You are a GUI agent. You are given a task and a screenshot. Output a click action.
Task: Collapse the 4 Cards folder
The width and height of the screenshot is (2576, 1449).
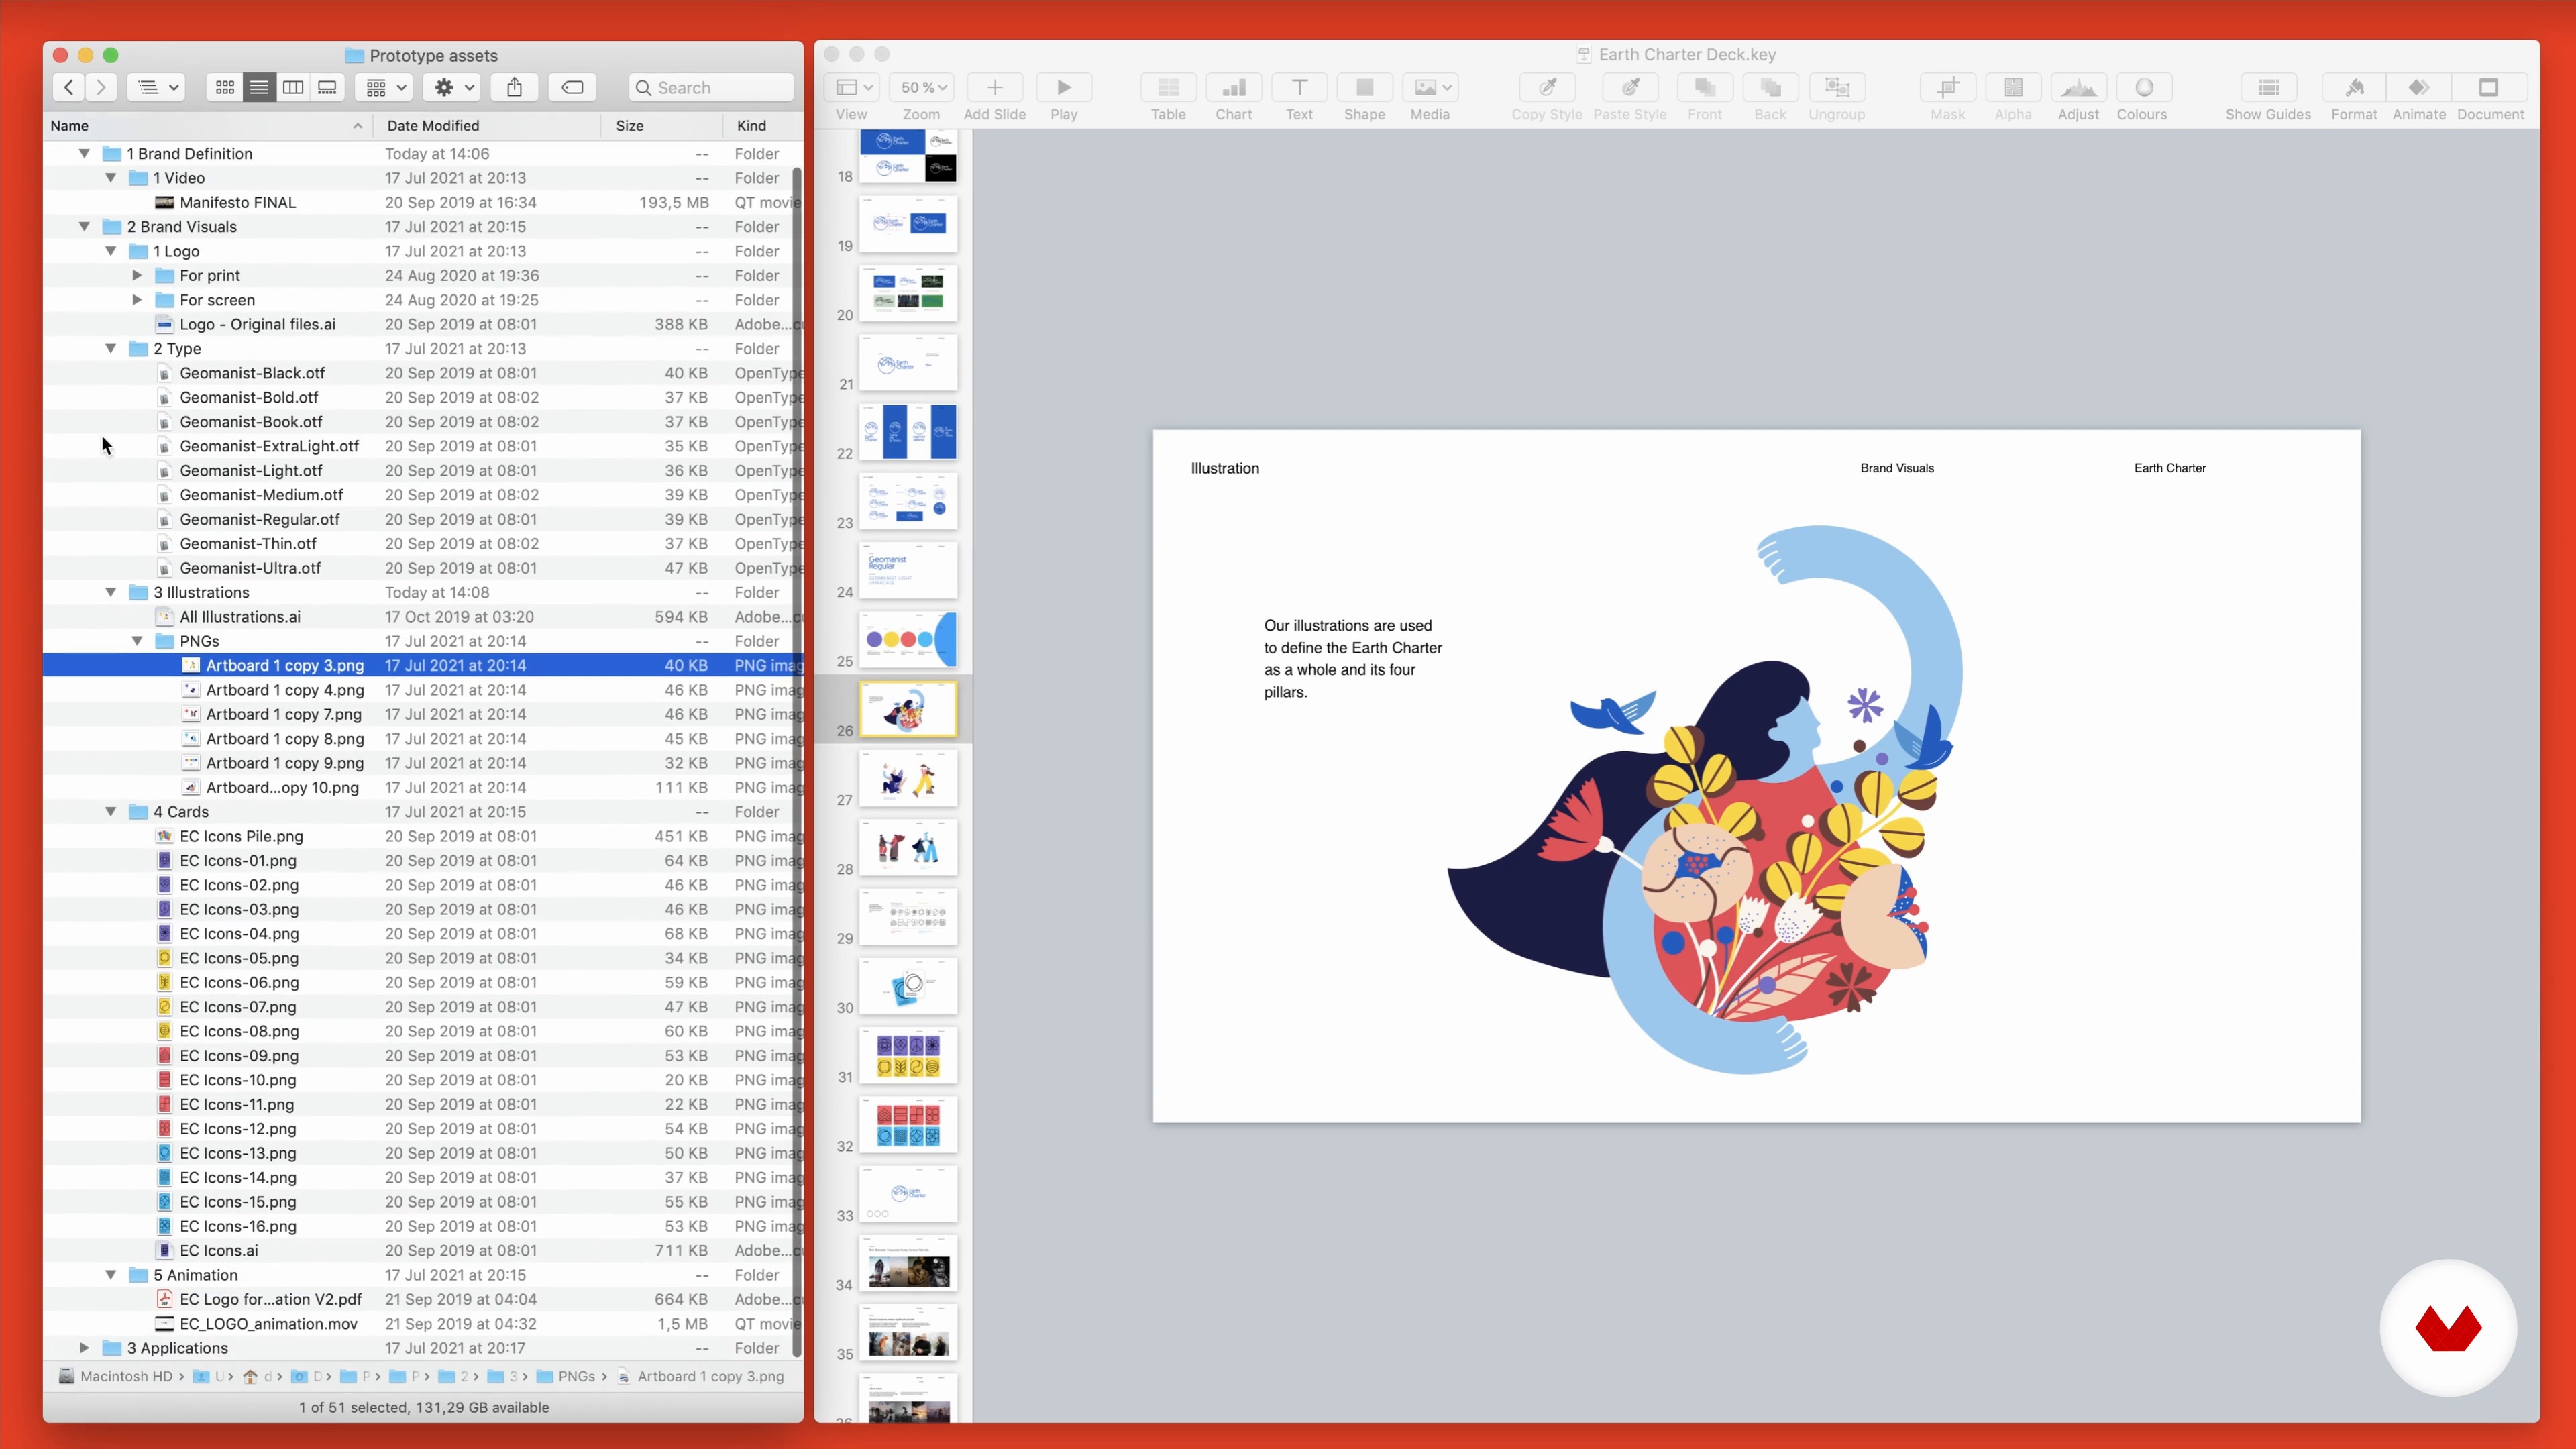(111, 811)
